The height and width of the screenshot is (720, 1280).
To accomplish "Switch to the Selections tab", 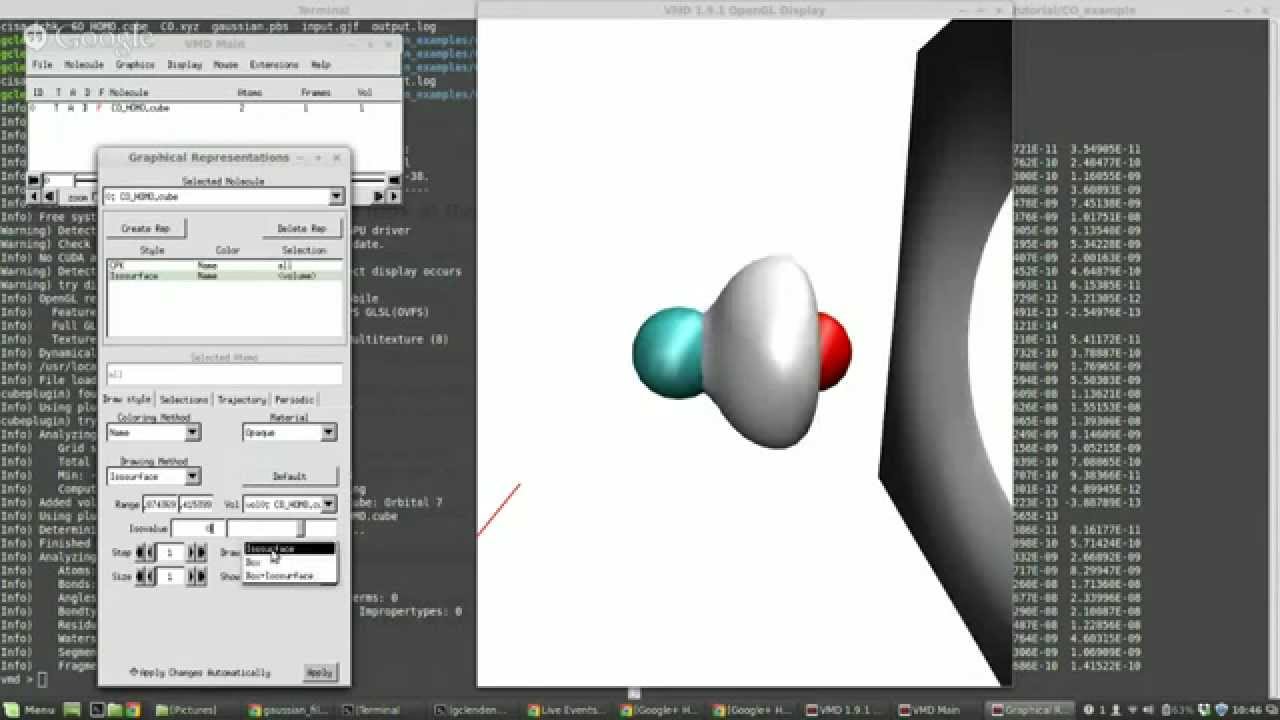I will pos(184,399).
